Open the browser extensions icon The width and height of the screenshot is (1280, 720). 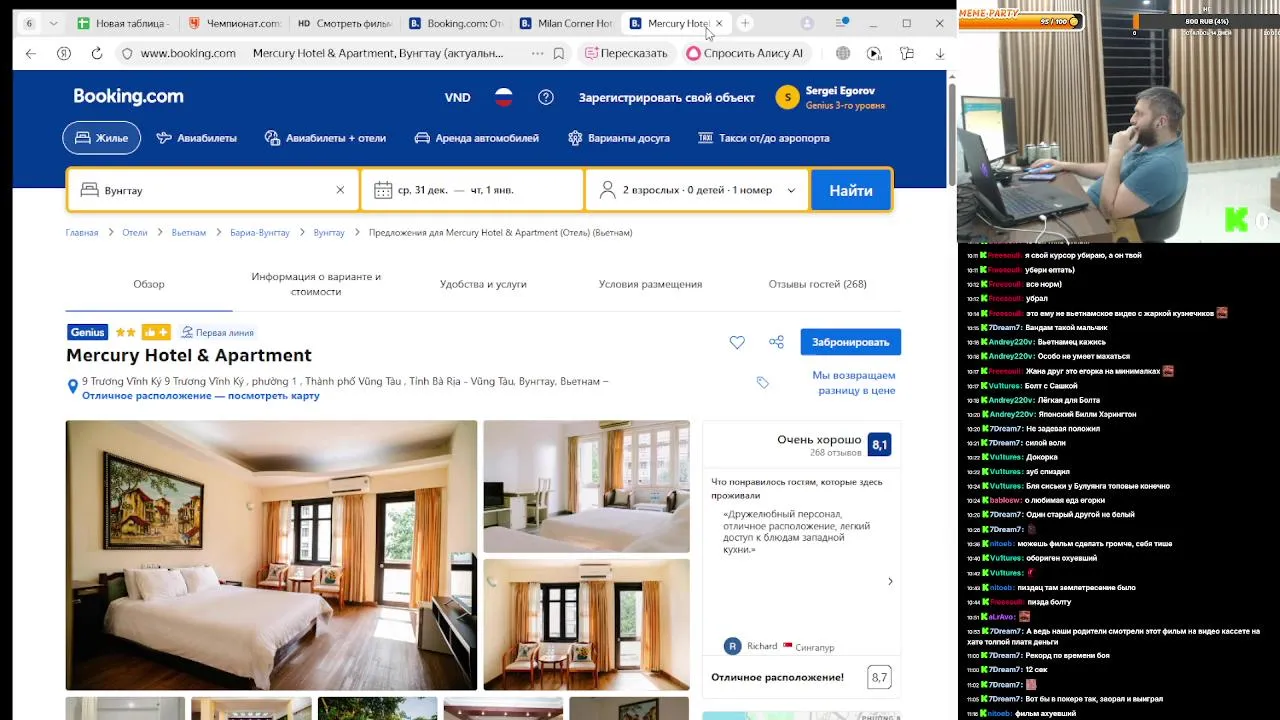coord(907,53)
